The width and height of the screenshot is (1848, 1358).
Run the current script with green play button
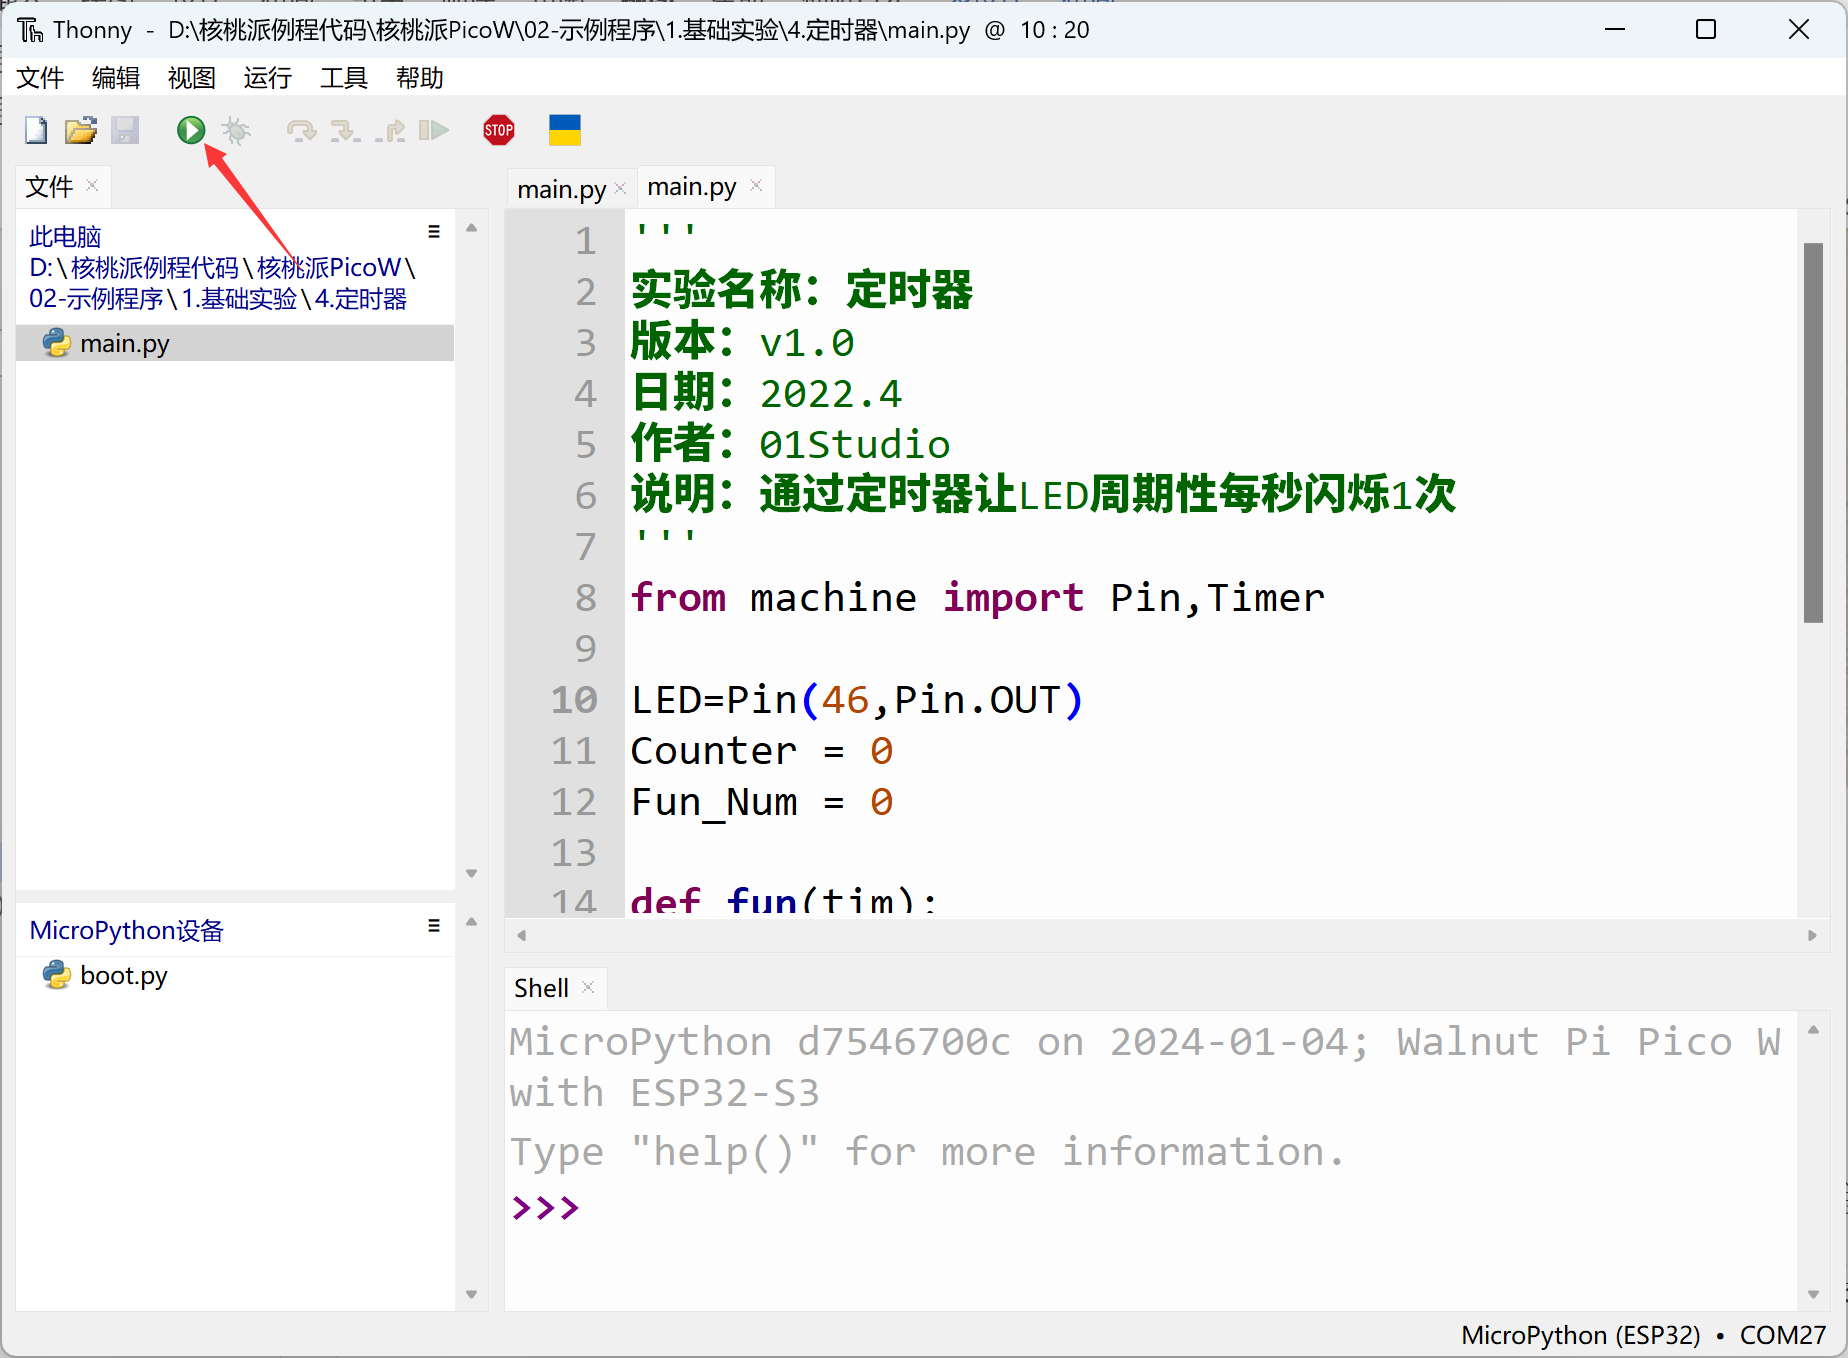[x=190, y=130]
